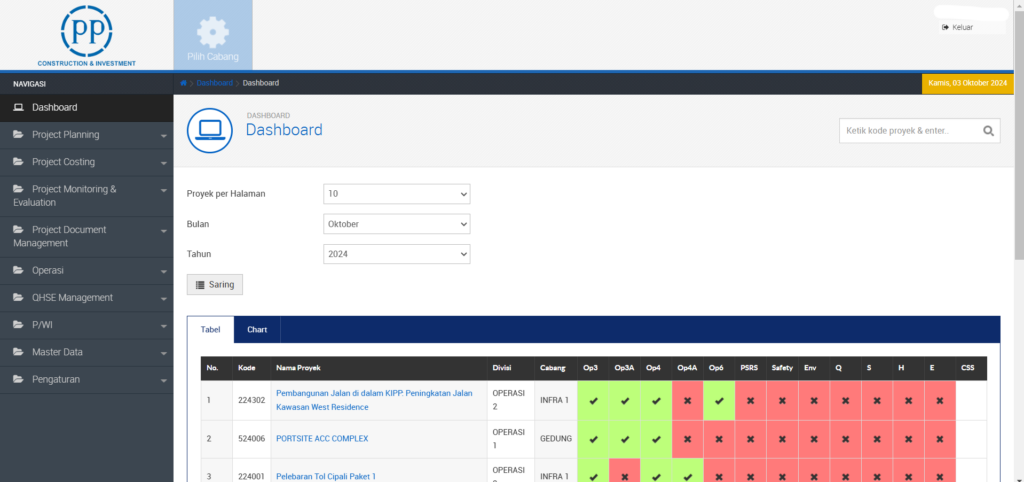This screenshot has width=1024, height=482.
Task: Click the PP Construction & Investment logo
Action: coord(86,32)
